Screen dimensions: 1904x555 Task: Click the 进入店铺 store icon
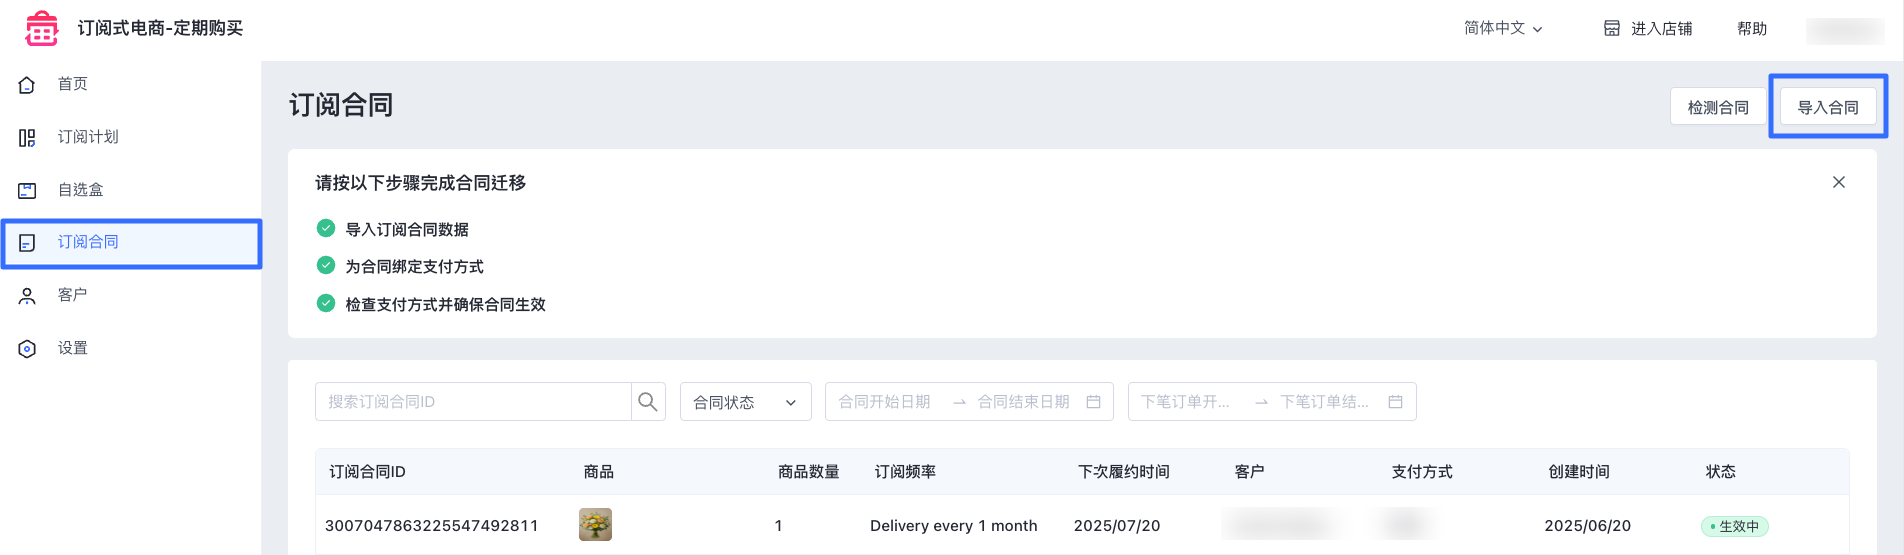pyautogui.click(x=1612, y=28)
